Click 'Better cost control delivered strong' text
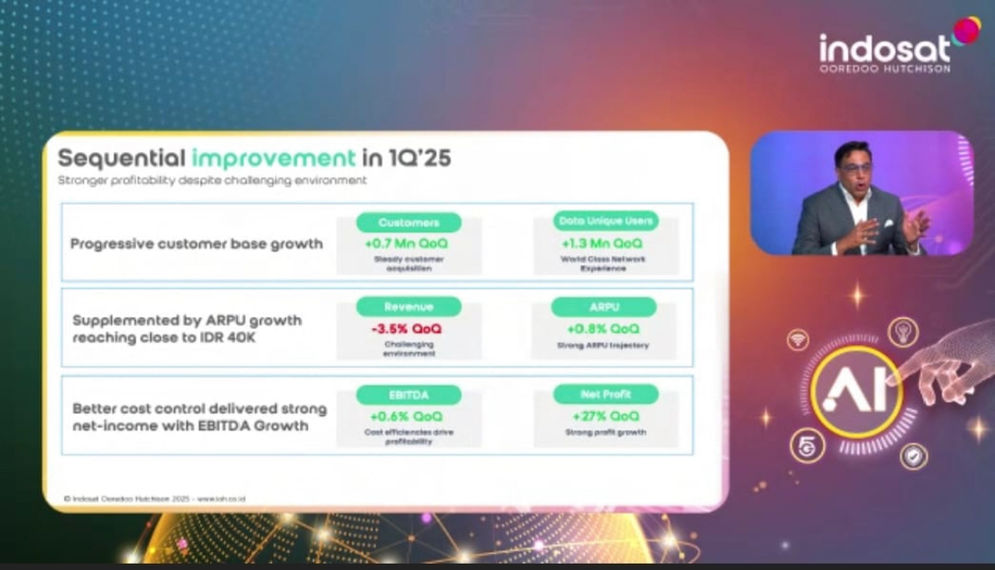The image size is (995, 570). tap(199, 409)
